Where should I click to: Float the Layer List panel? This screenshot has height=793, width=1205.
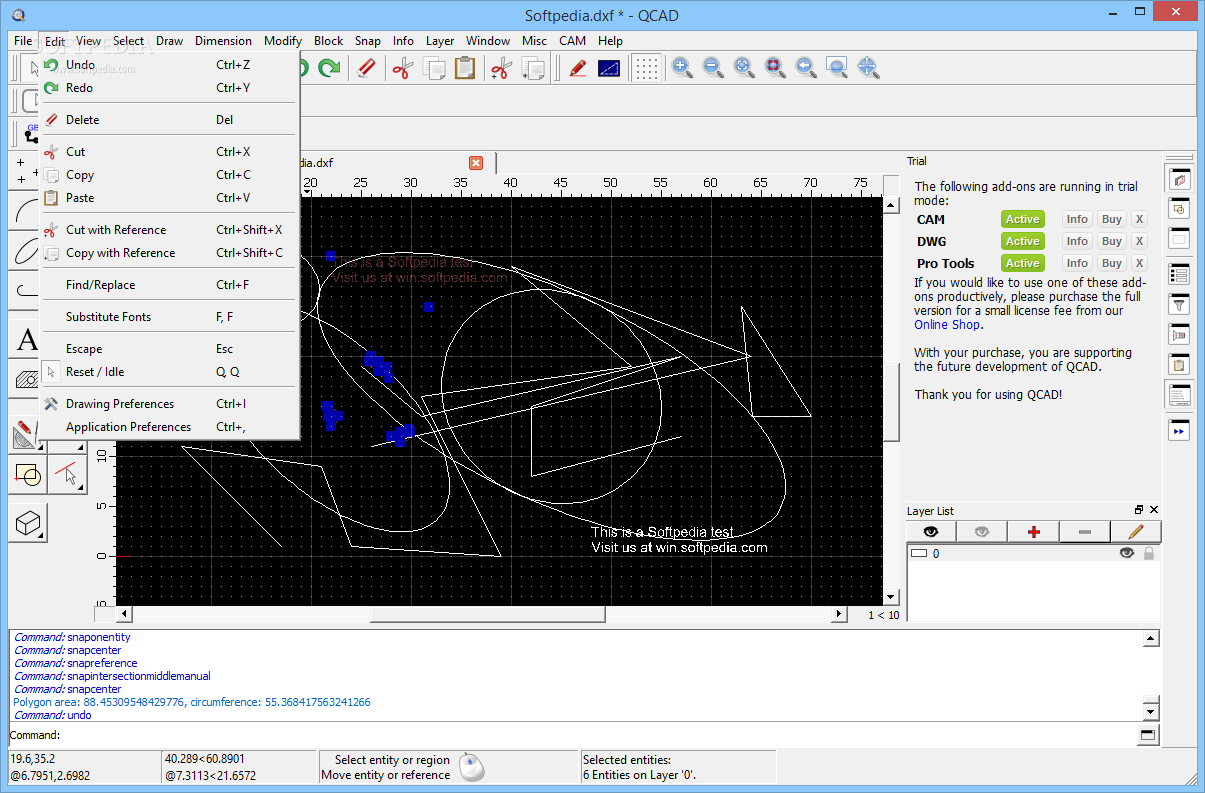1139,510
